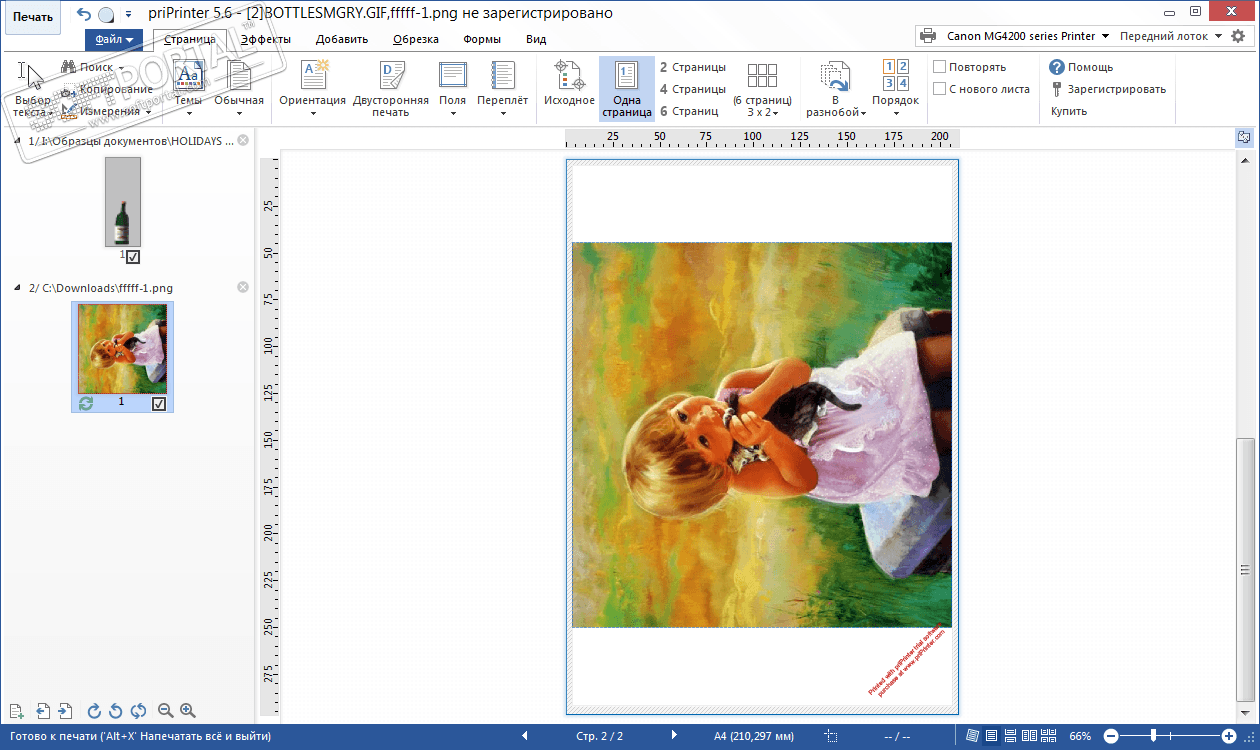The image size is (1260, 750).
Task: Open Помощь help
Action: tap(1081, 67)
